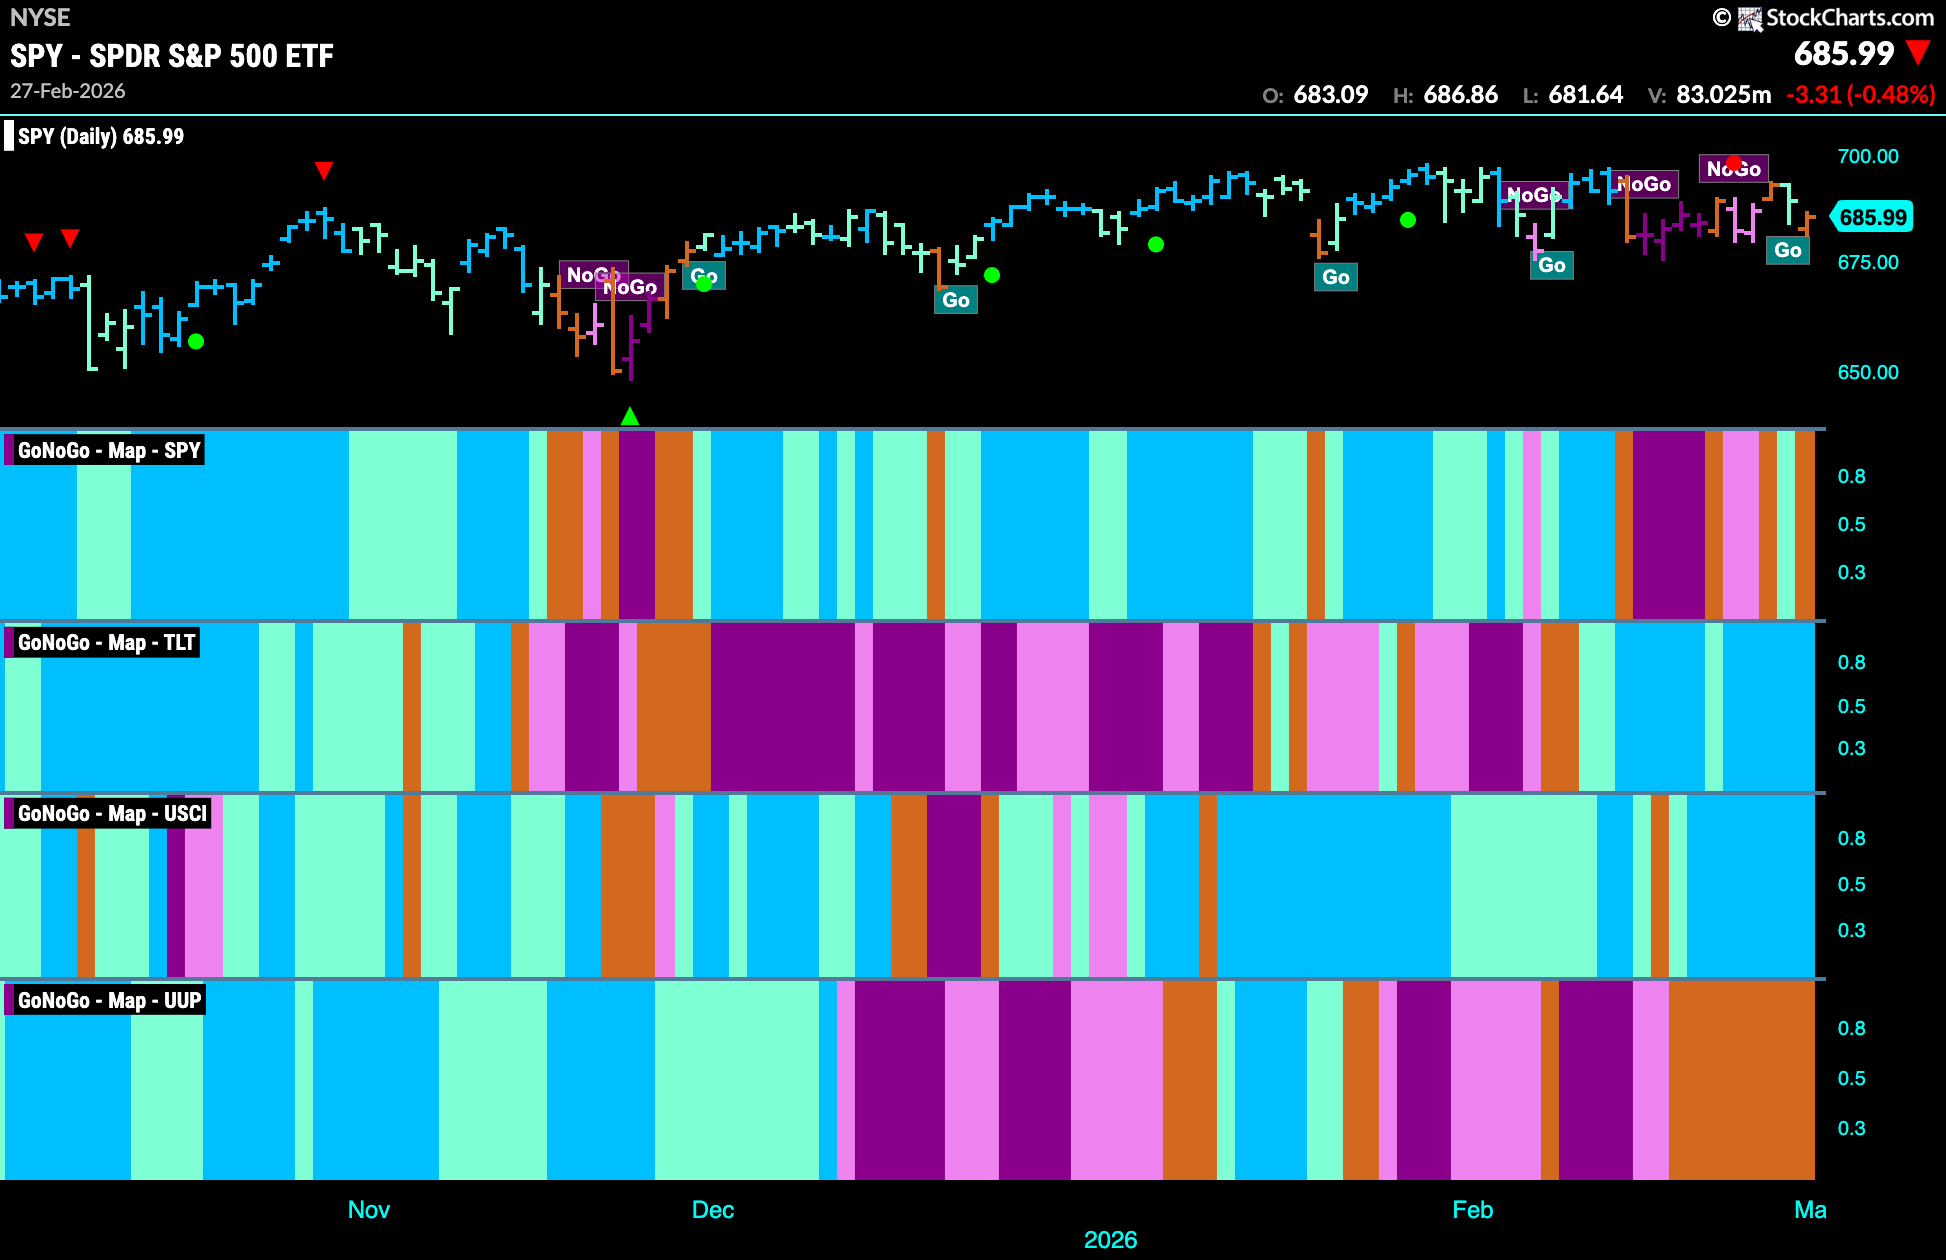
Task: Click the green dot right of the December Go label
Action: click(x=992, y=275)
